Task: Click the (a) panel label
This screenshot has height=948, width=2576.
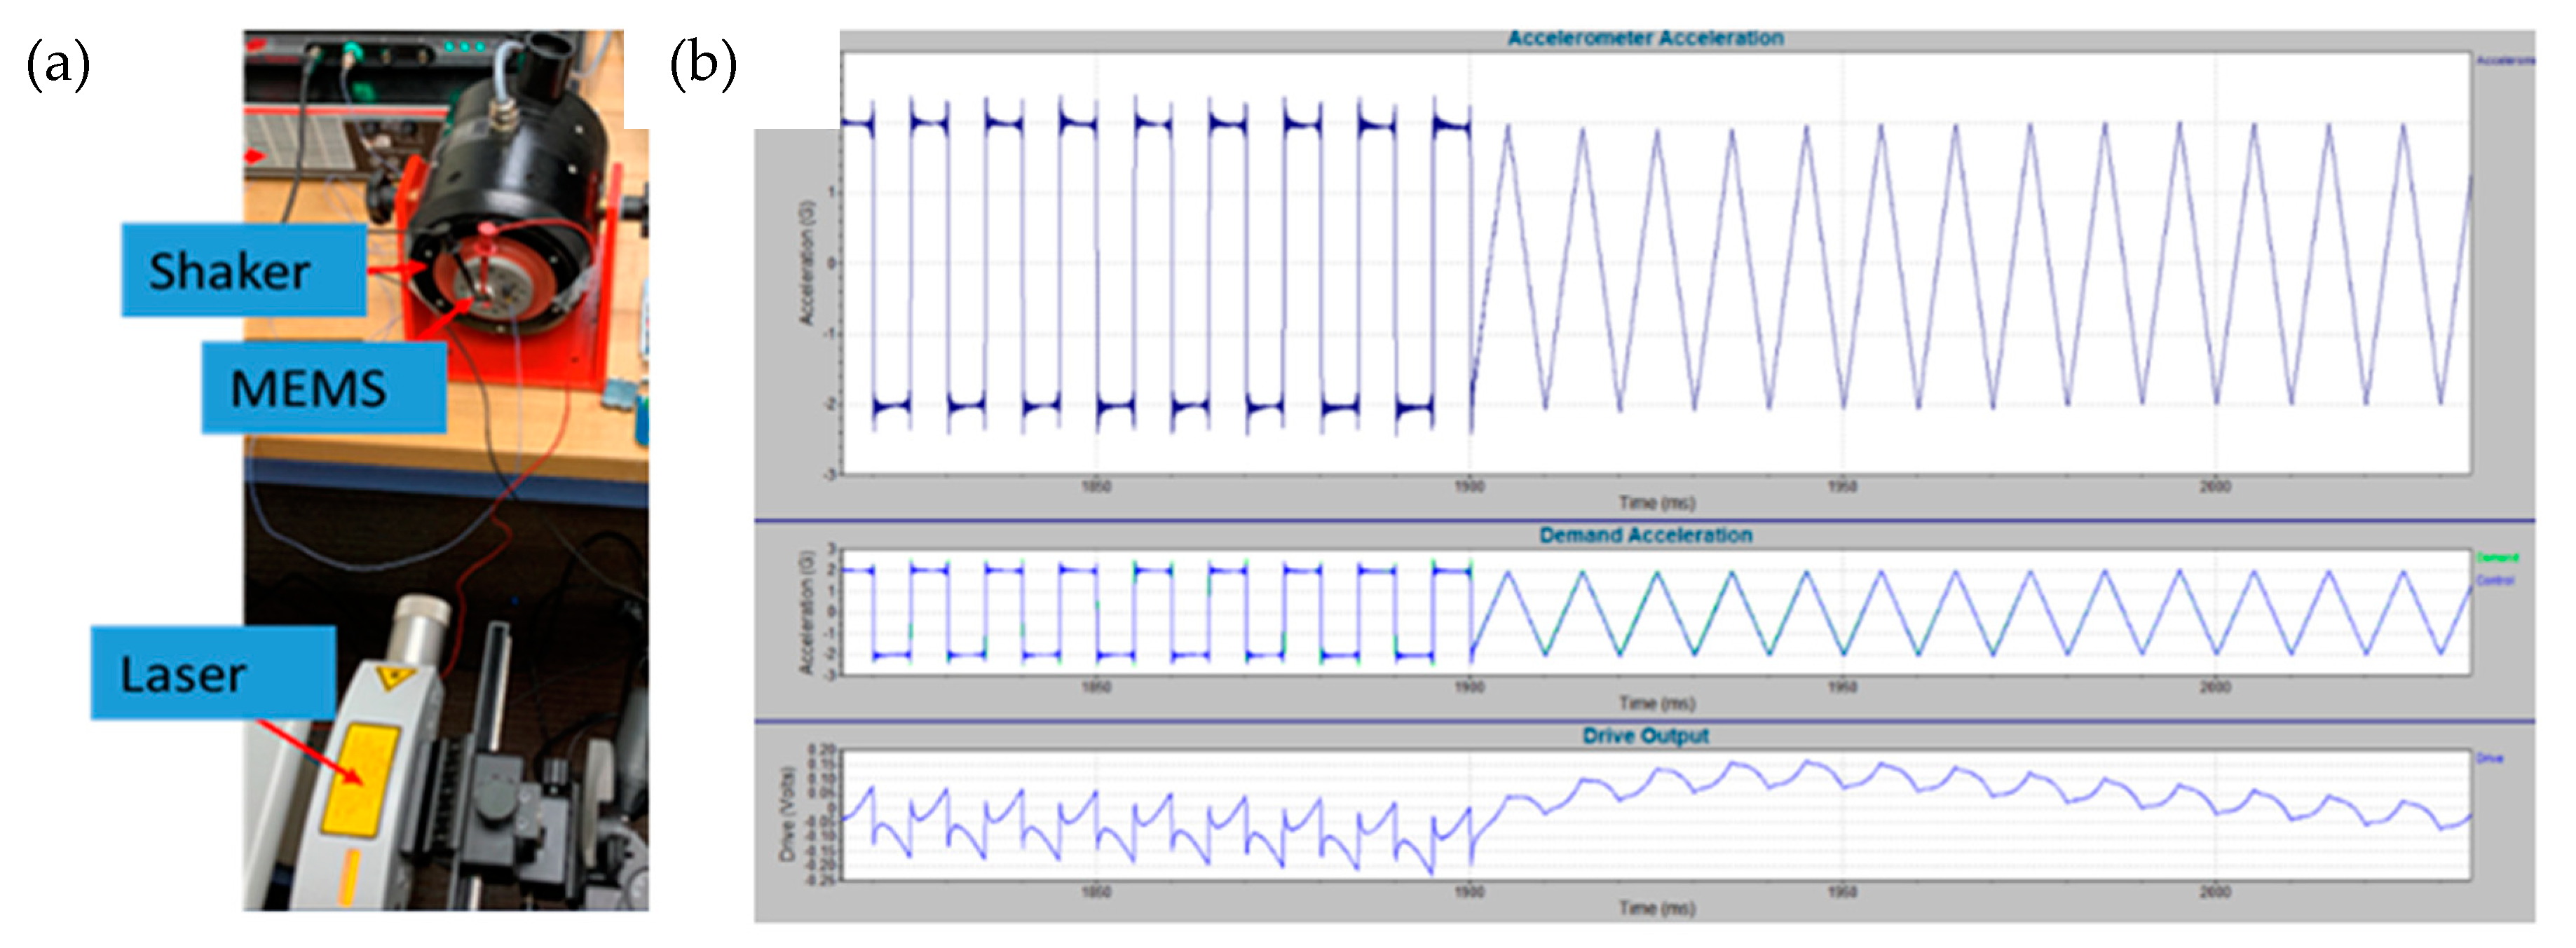Action: click(x=58, y=65)
